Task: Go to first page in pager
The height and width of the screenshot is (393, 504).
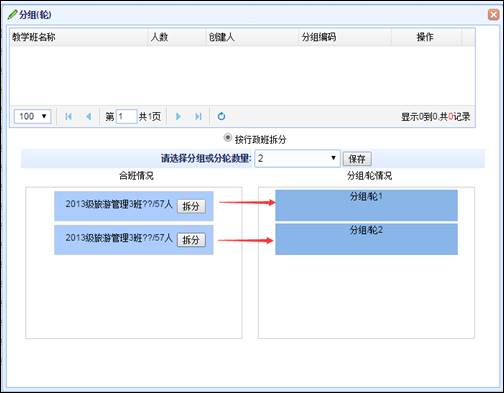Action: 69,116
